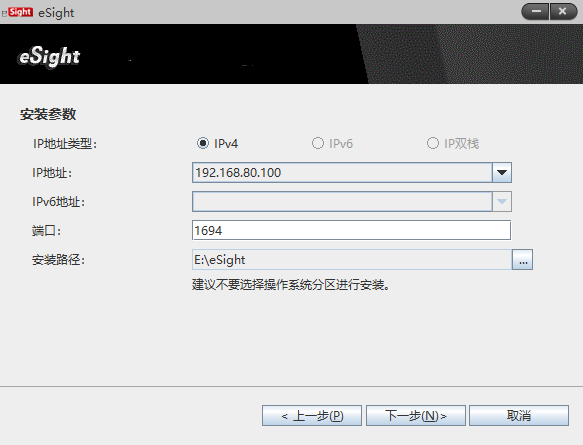The image size is (583, 445).
Task: Proceed with 下一步(N) button
Action: pos(416,415)
